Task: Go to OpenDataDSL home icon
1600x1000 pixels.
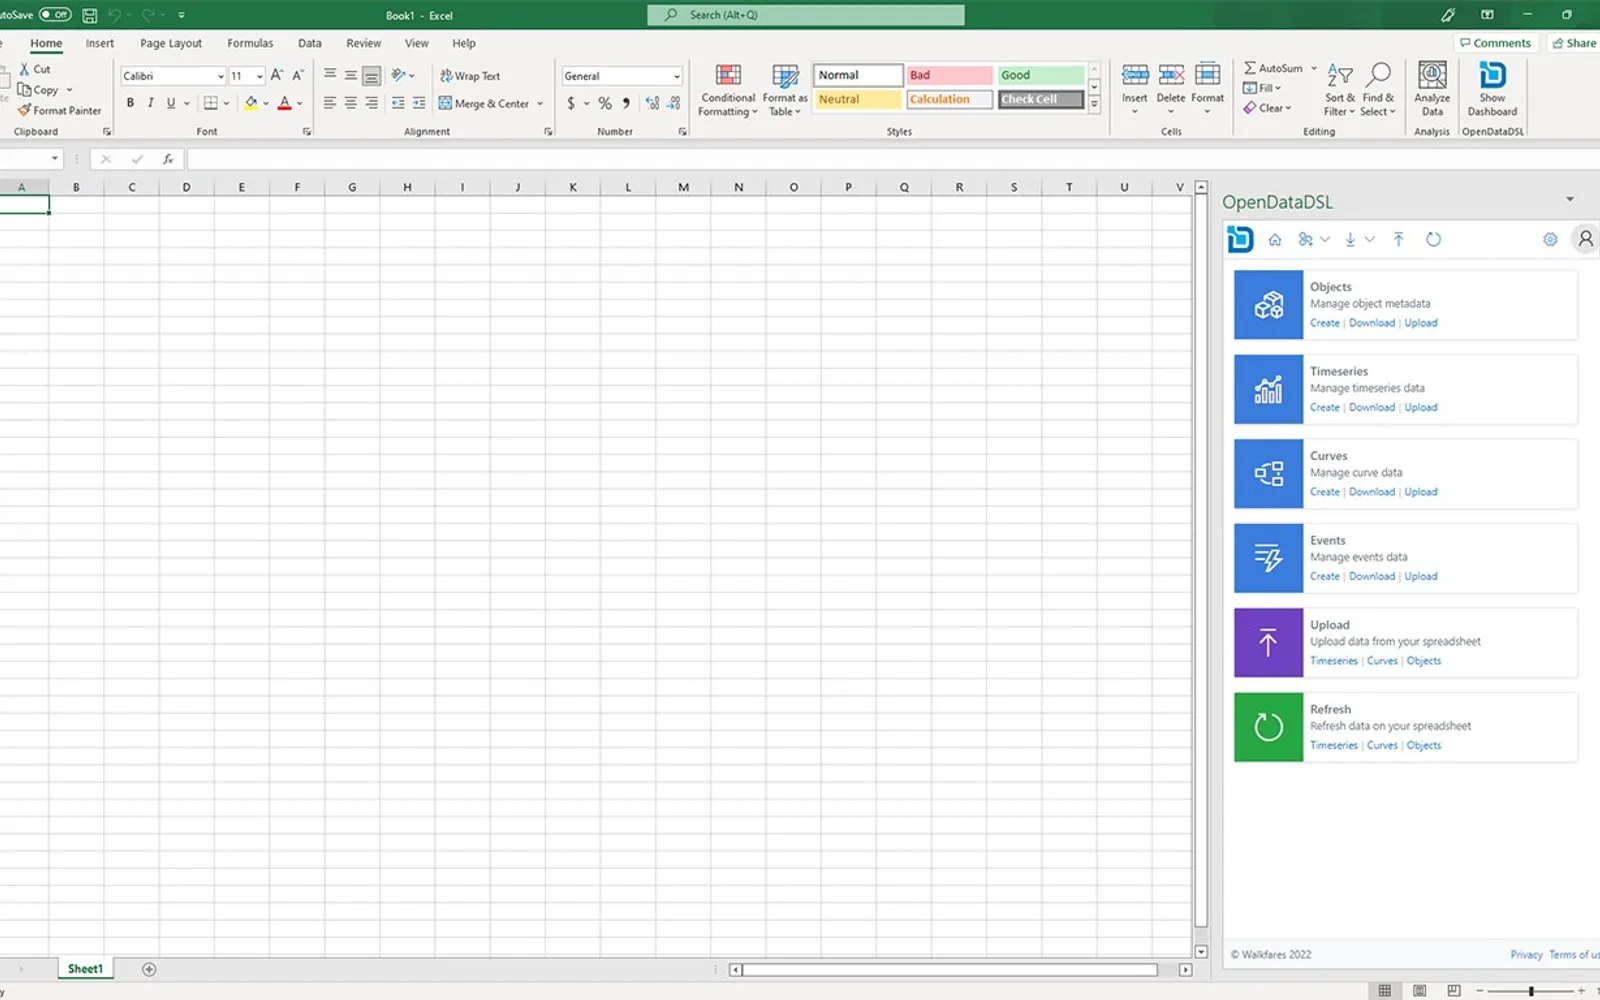Action: click(1275, 240)
